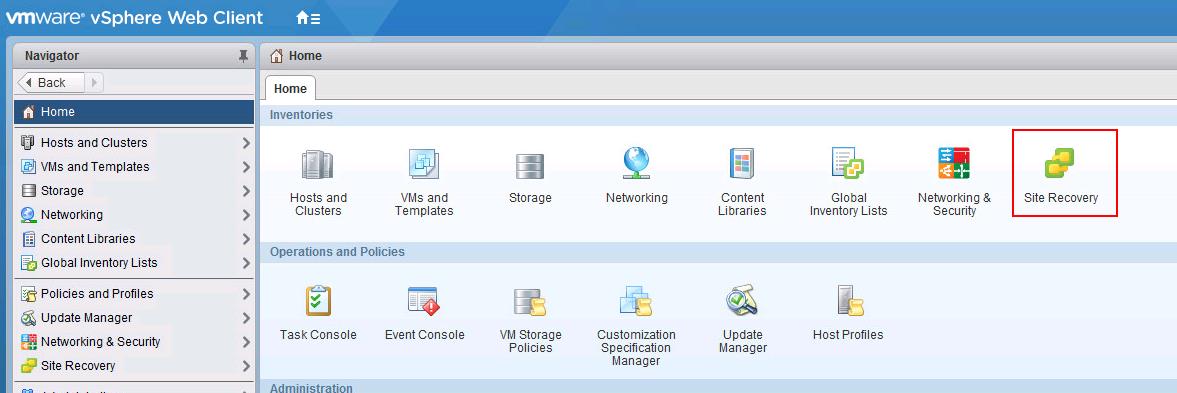Open Hosts and Clusters inventory icon
The height and width of the screenshot is (393, 1177).
pyautogui.click(x=318, y=165)
